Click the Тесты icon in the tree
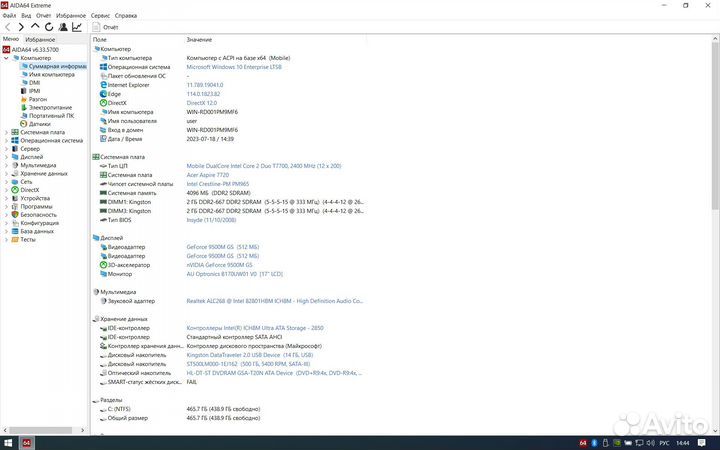This screenshot has height=450, width=720. 15,240
